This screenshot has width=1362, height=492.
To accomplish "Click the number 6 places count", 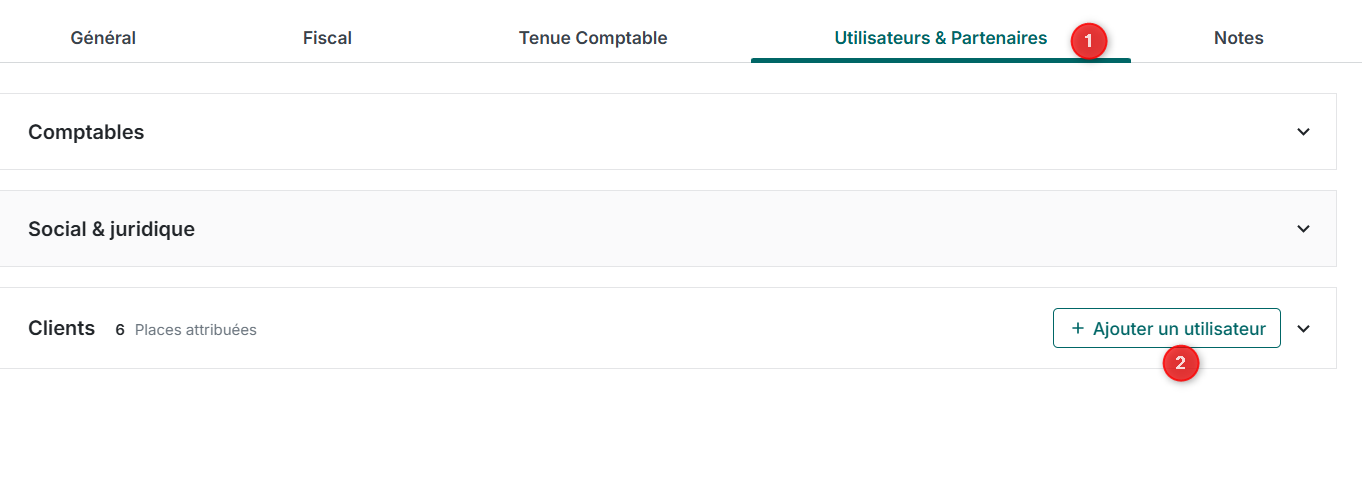I will 120,330.
